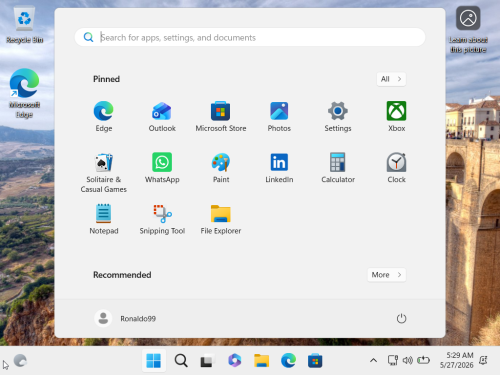The width and height of the screenshot is (500, 375).
Task: Click the widgets icon on the taskbar
Action: coord(20,361)
